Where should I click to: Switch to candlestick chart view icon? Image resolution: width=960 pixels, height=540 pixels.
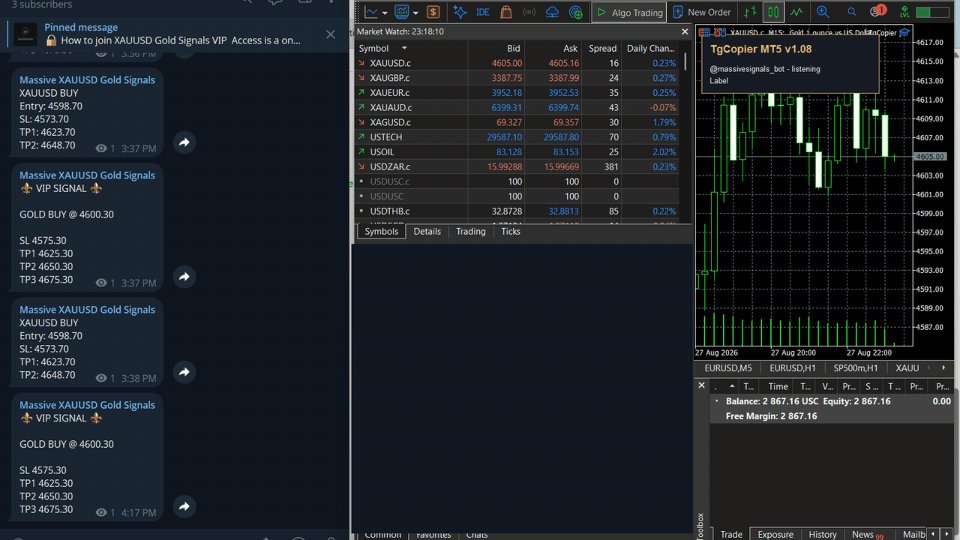tap(773, 12)
